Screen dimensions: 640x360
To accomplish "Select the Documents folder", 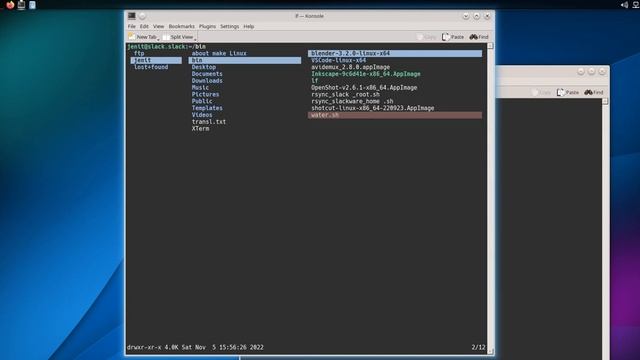I will 207,74.
